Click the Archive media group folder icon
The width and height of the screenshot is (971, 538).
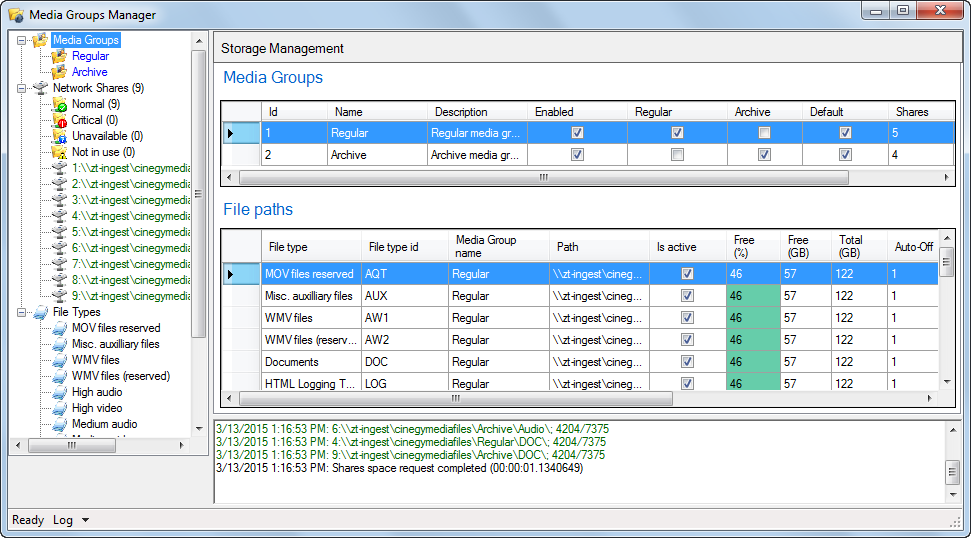pos(59,72)
